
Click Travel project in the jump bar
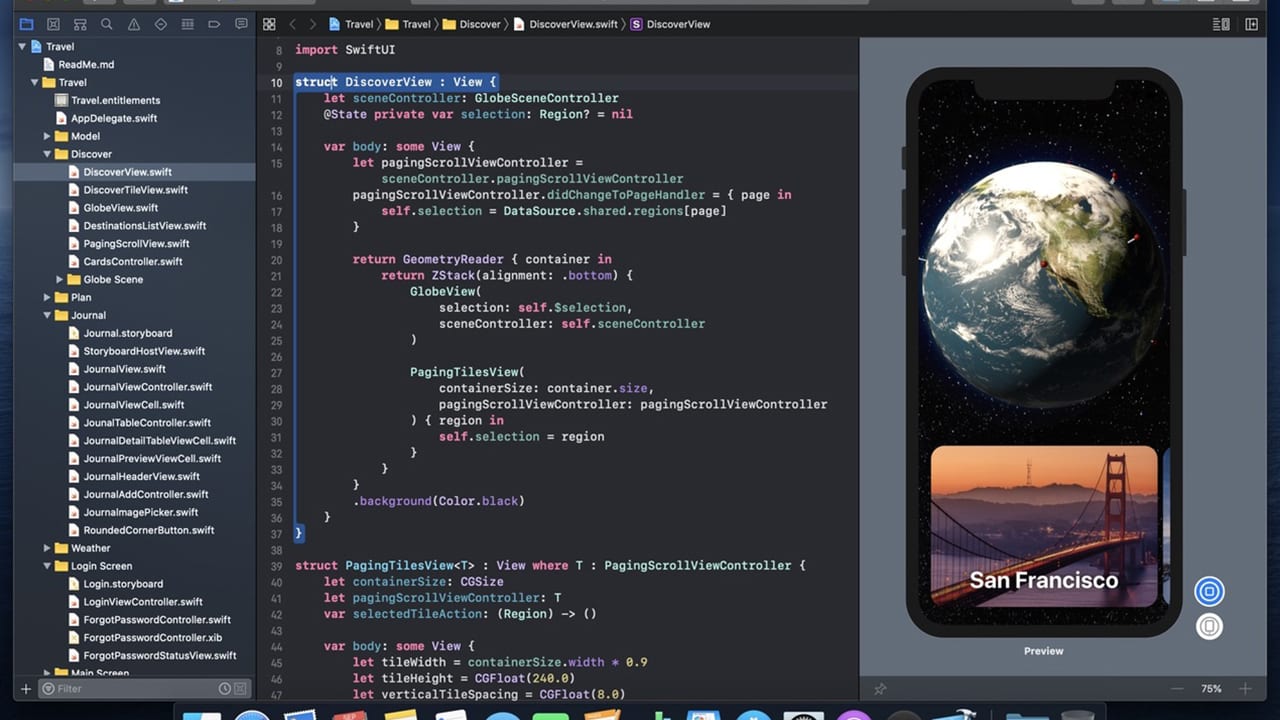(x=350, y=24)
